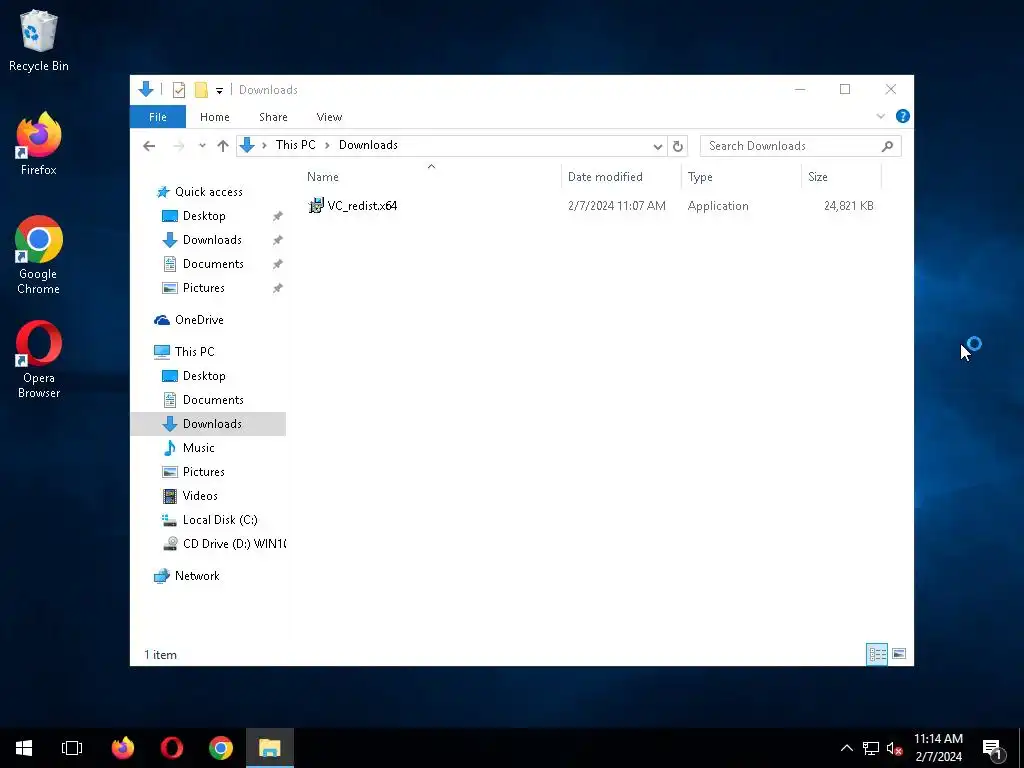Open Explorer Help icon
The width and height of the screenshot is (1024, 768).
903,116
